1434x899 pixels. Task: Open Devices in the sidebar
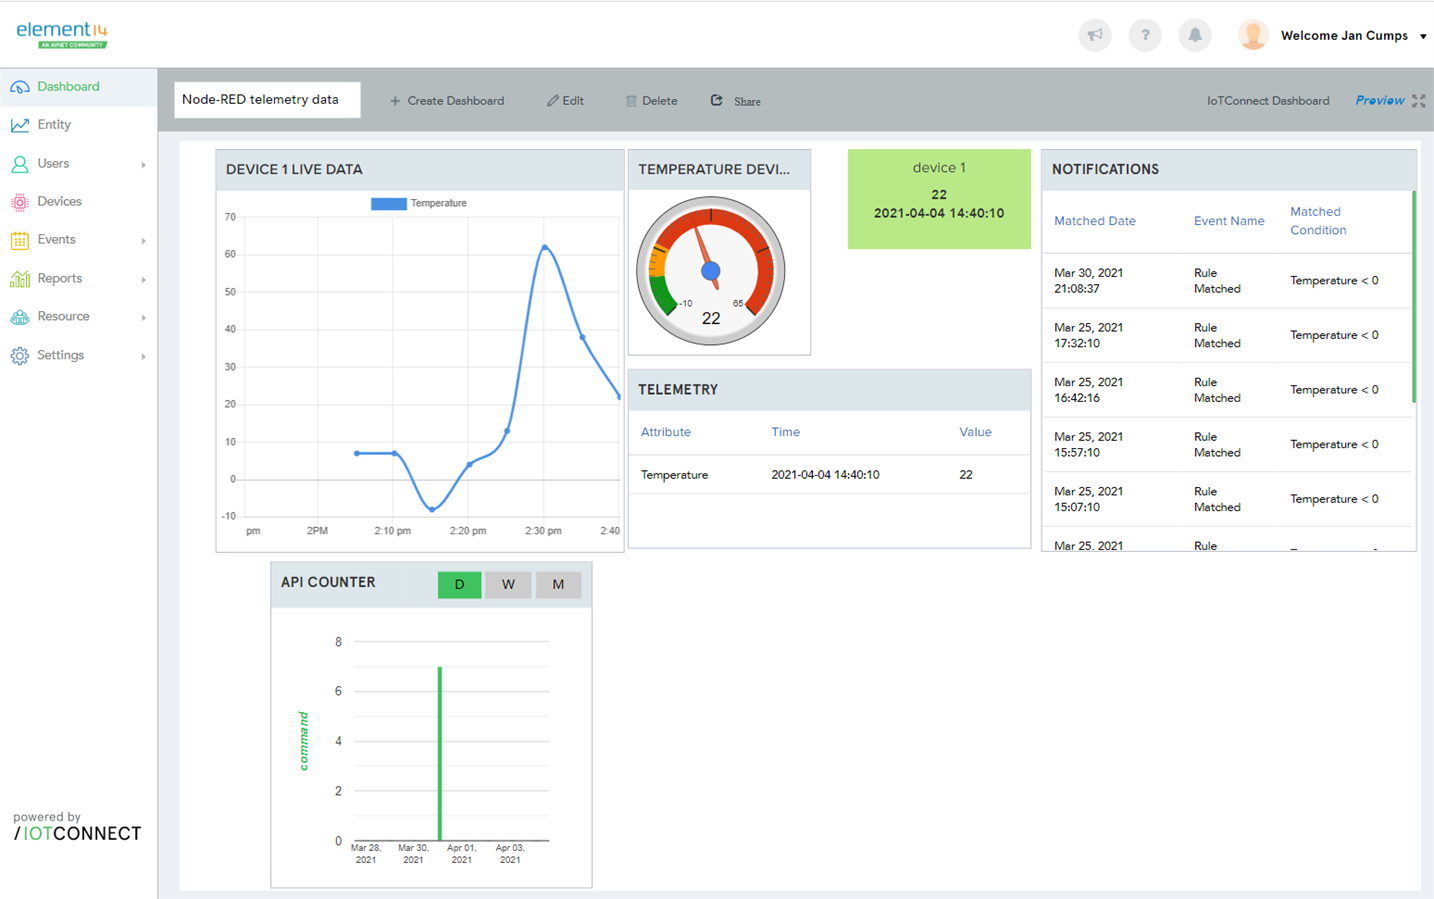[59, 202]
